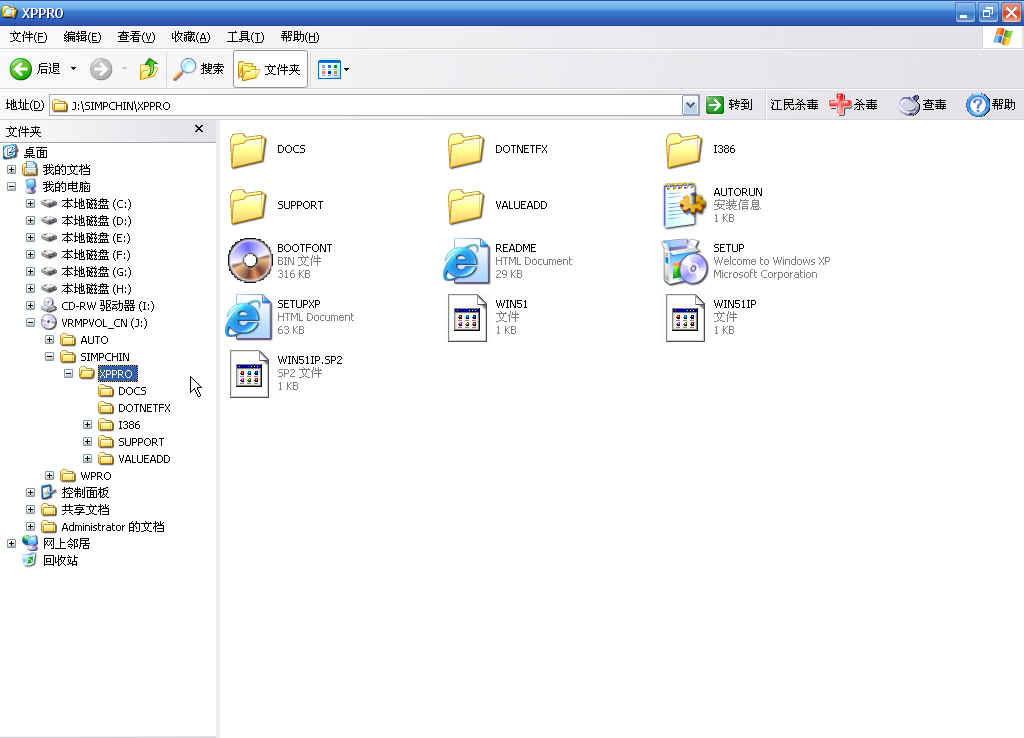Image resolution: width=1024 pixels, height=738 pixels.
Task: Select the DOTNETFX folder icon in file list
Action: [466, 150]
